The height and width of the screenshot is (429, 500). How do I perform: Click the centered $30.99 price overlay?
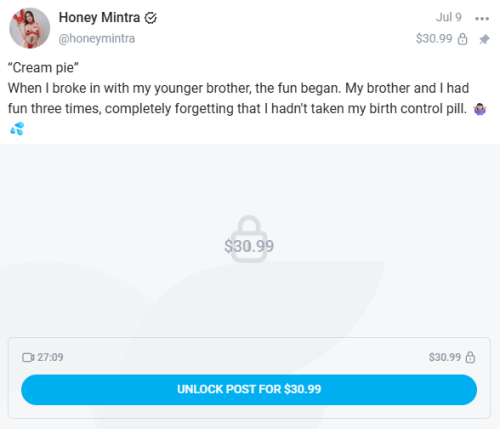click(x=249, y=246)
